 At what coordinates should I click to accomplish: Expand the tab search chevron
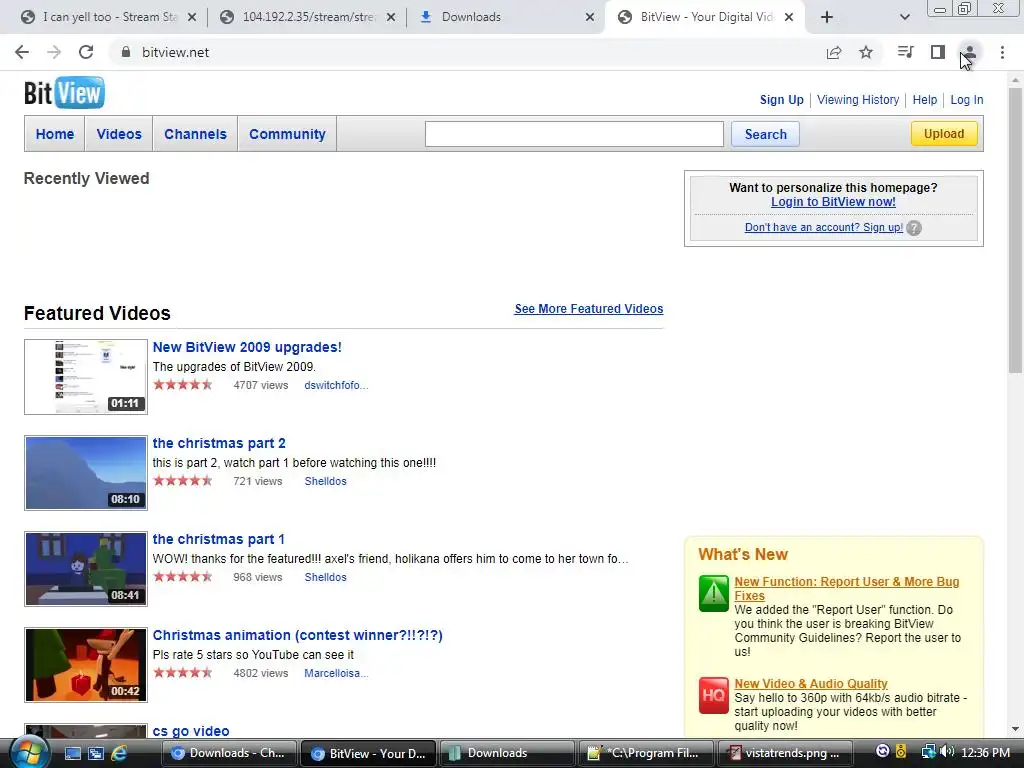click(x=904, y=17)
